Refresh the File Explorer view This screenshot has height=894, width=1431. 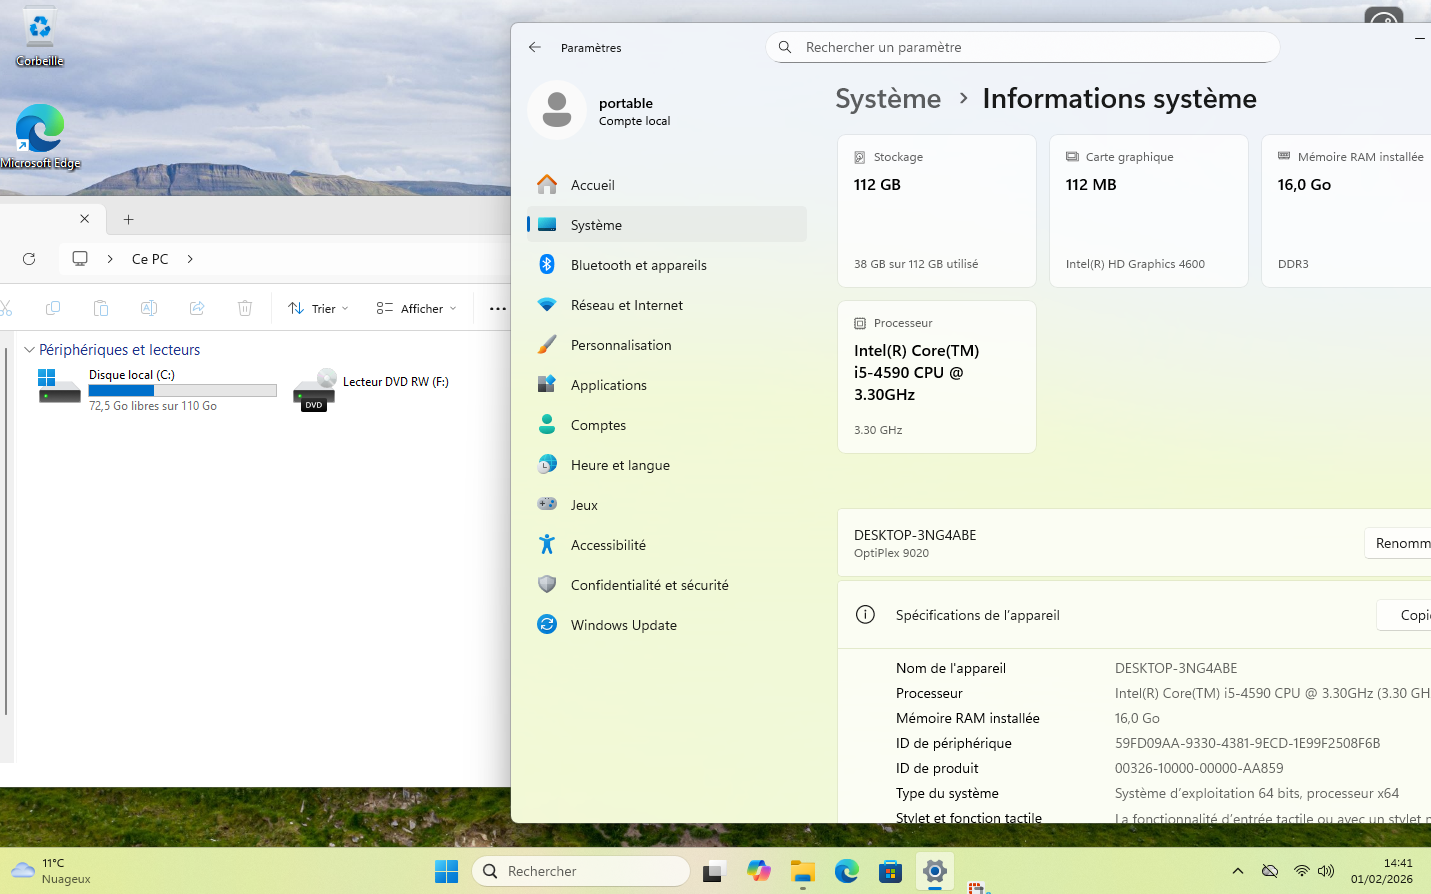29,259
